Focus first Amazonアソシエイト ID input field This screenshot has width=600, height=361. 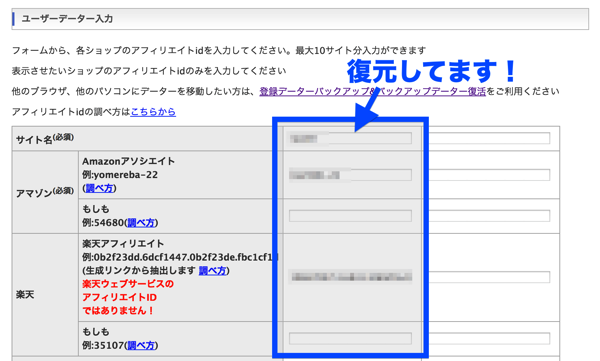tap(351, 175)
